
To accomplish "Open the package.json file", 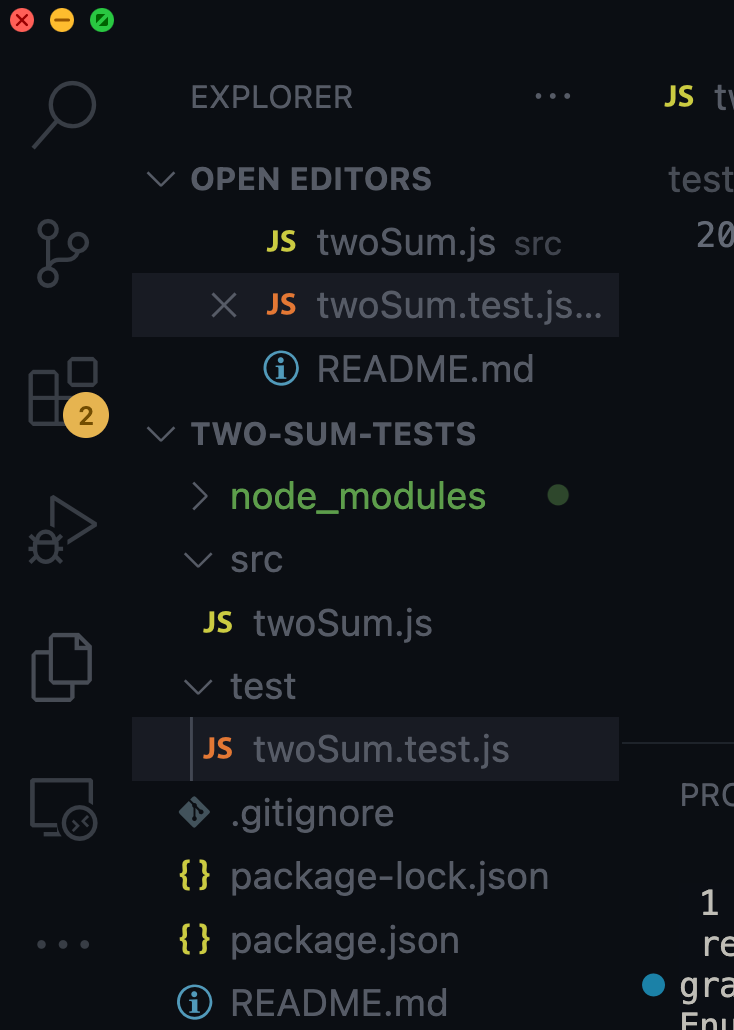I will (344, 940).
